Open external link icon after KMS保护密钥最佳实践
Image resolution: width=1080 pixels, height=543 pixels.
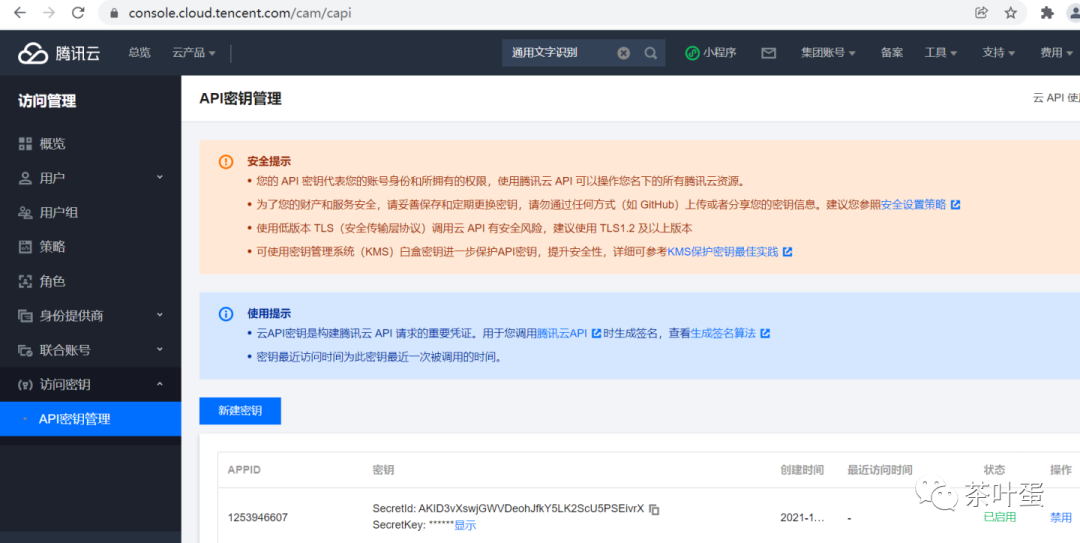(787, 252)
